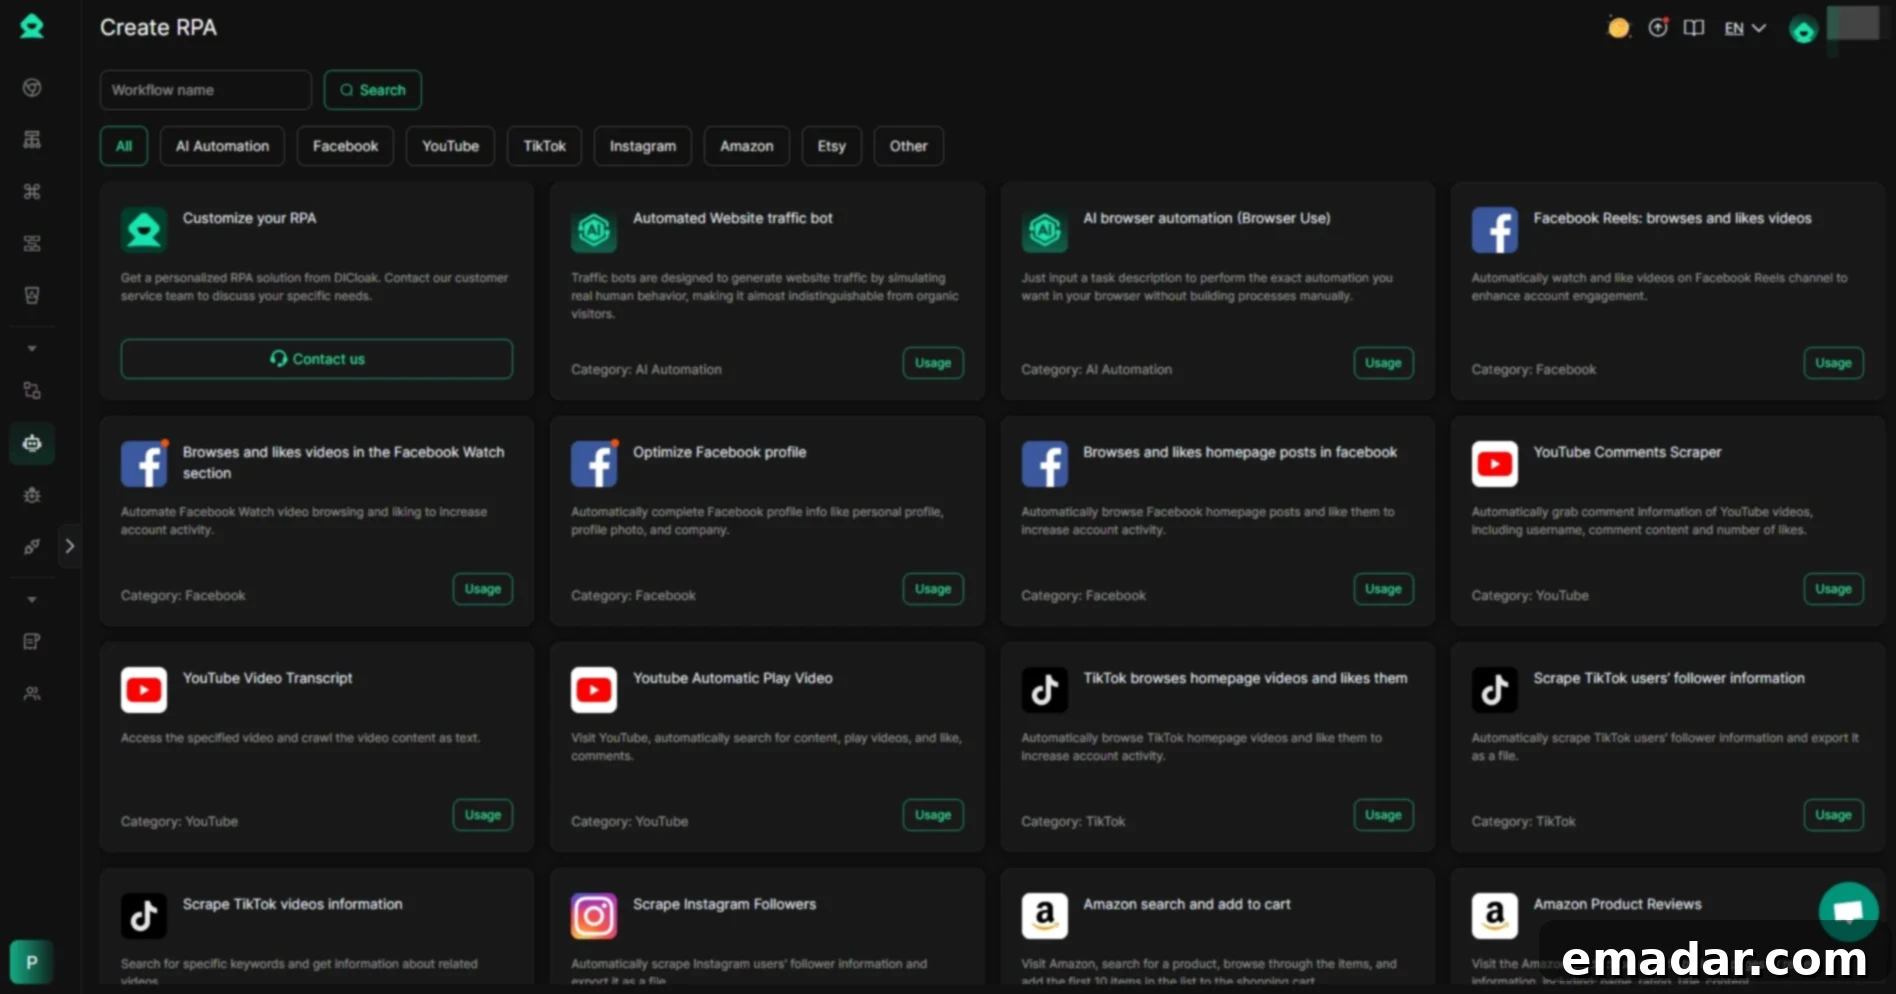Click the DICloak logo in the sidebar
Screen dimensions: 1896x994
32,27
